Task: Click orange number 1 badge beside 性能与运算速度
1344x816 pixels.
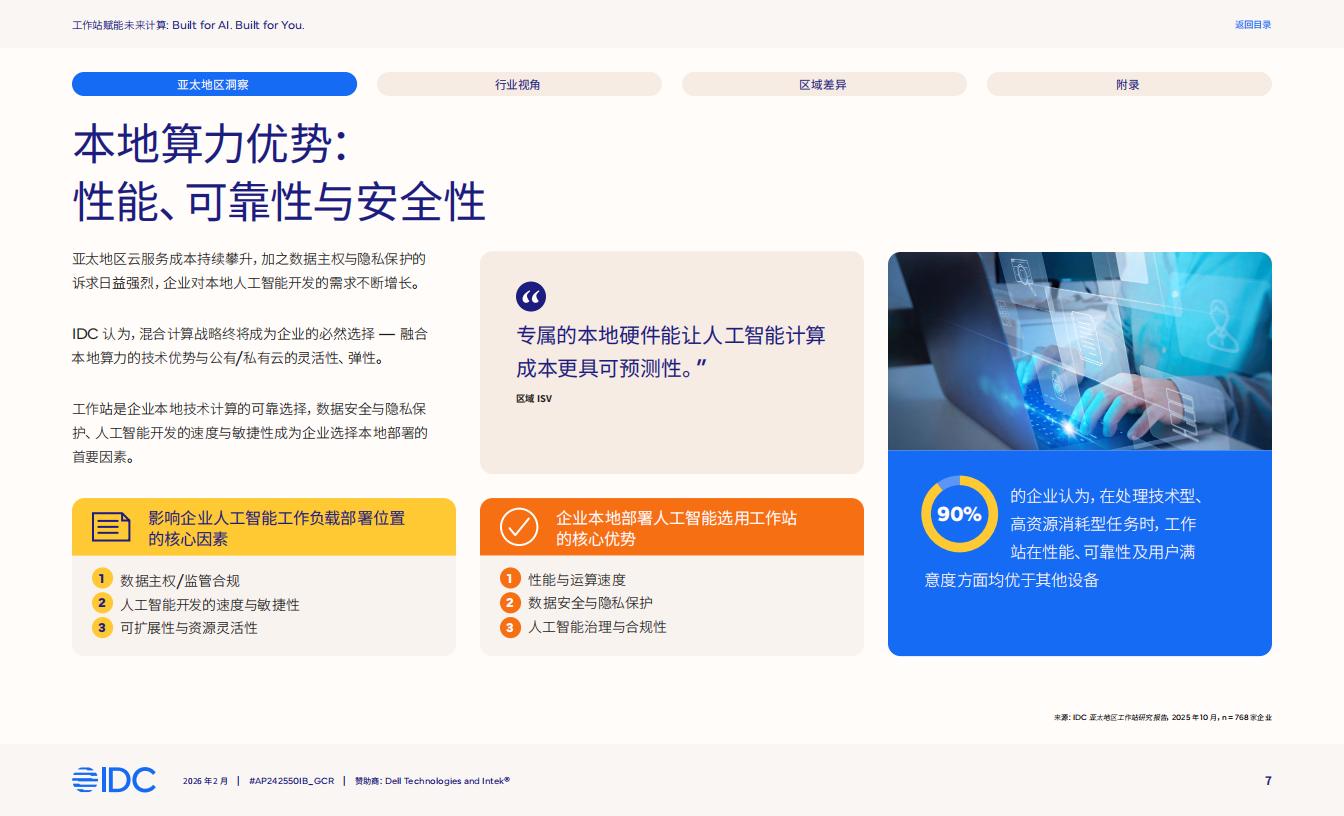Action: (x=510, y=579)
